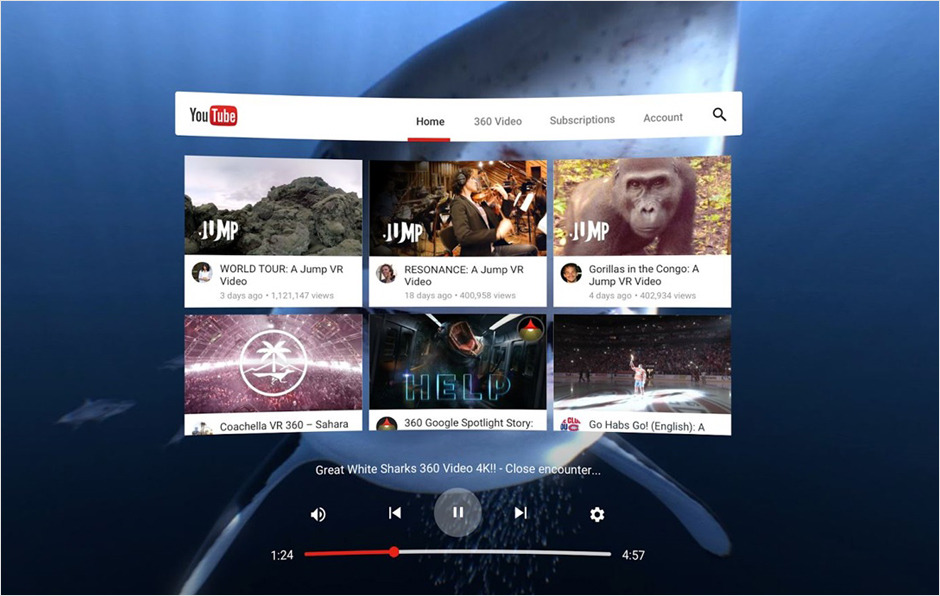The image size is (940, 596).
Task: Open the Account tab
Action: (662, 118)
